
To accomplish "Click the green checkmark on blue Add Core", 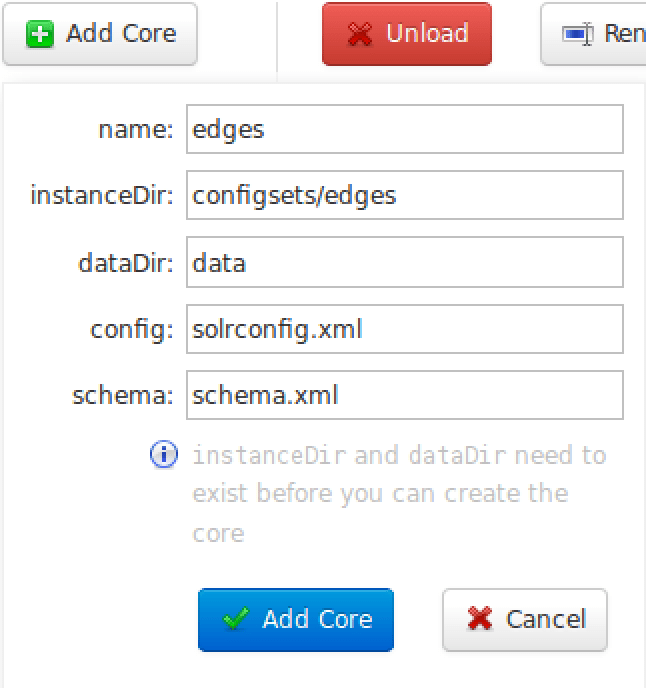I will [236, 619].
